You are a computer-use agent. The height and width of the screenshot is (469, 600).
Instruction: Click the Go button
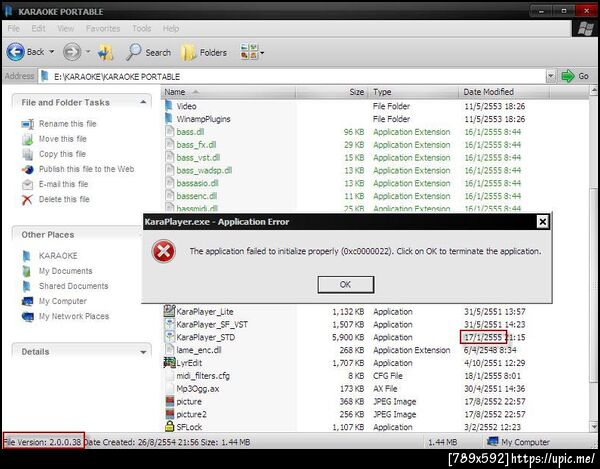click(x=576, y=76)
